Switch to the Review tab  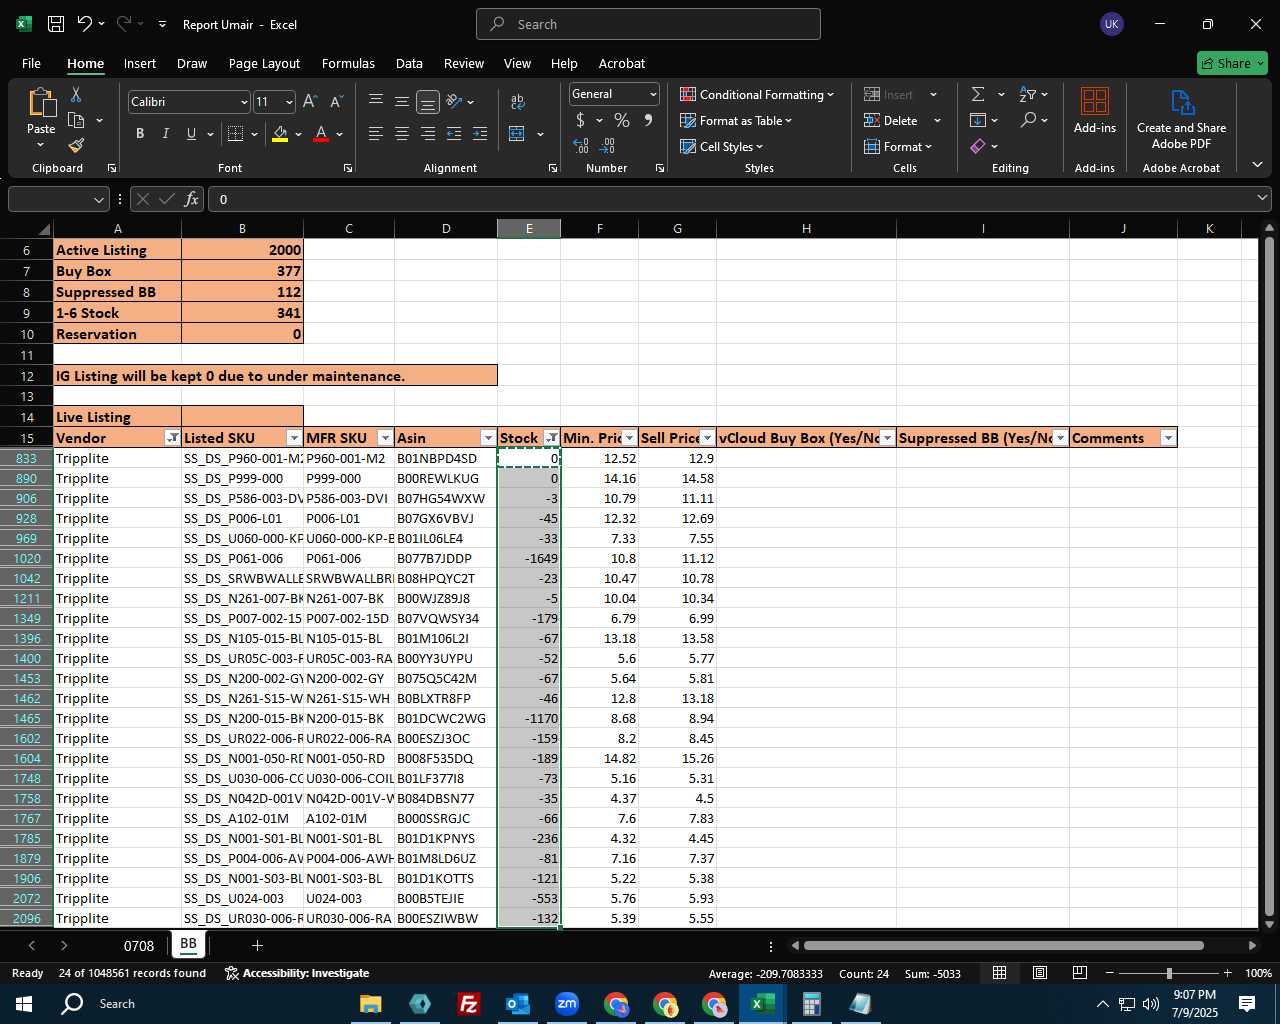464,63
